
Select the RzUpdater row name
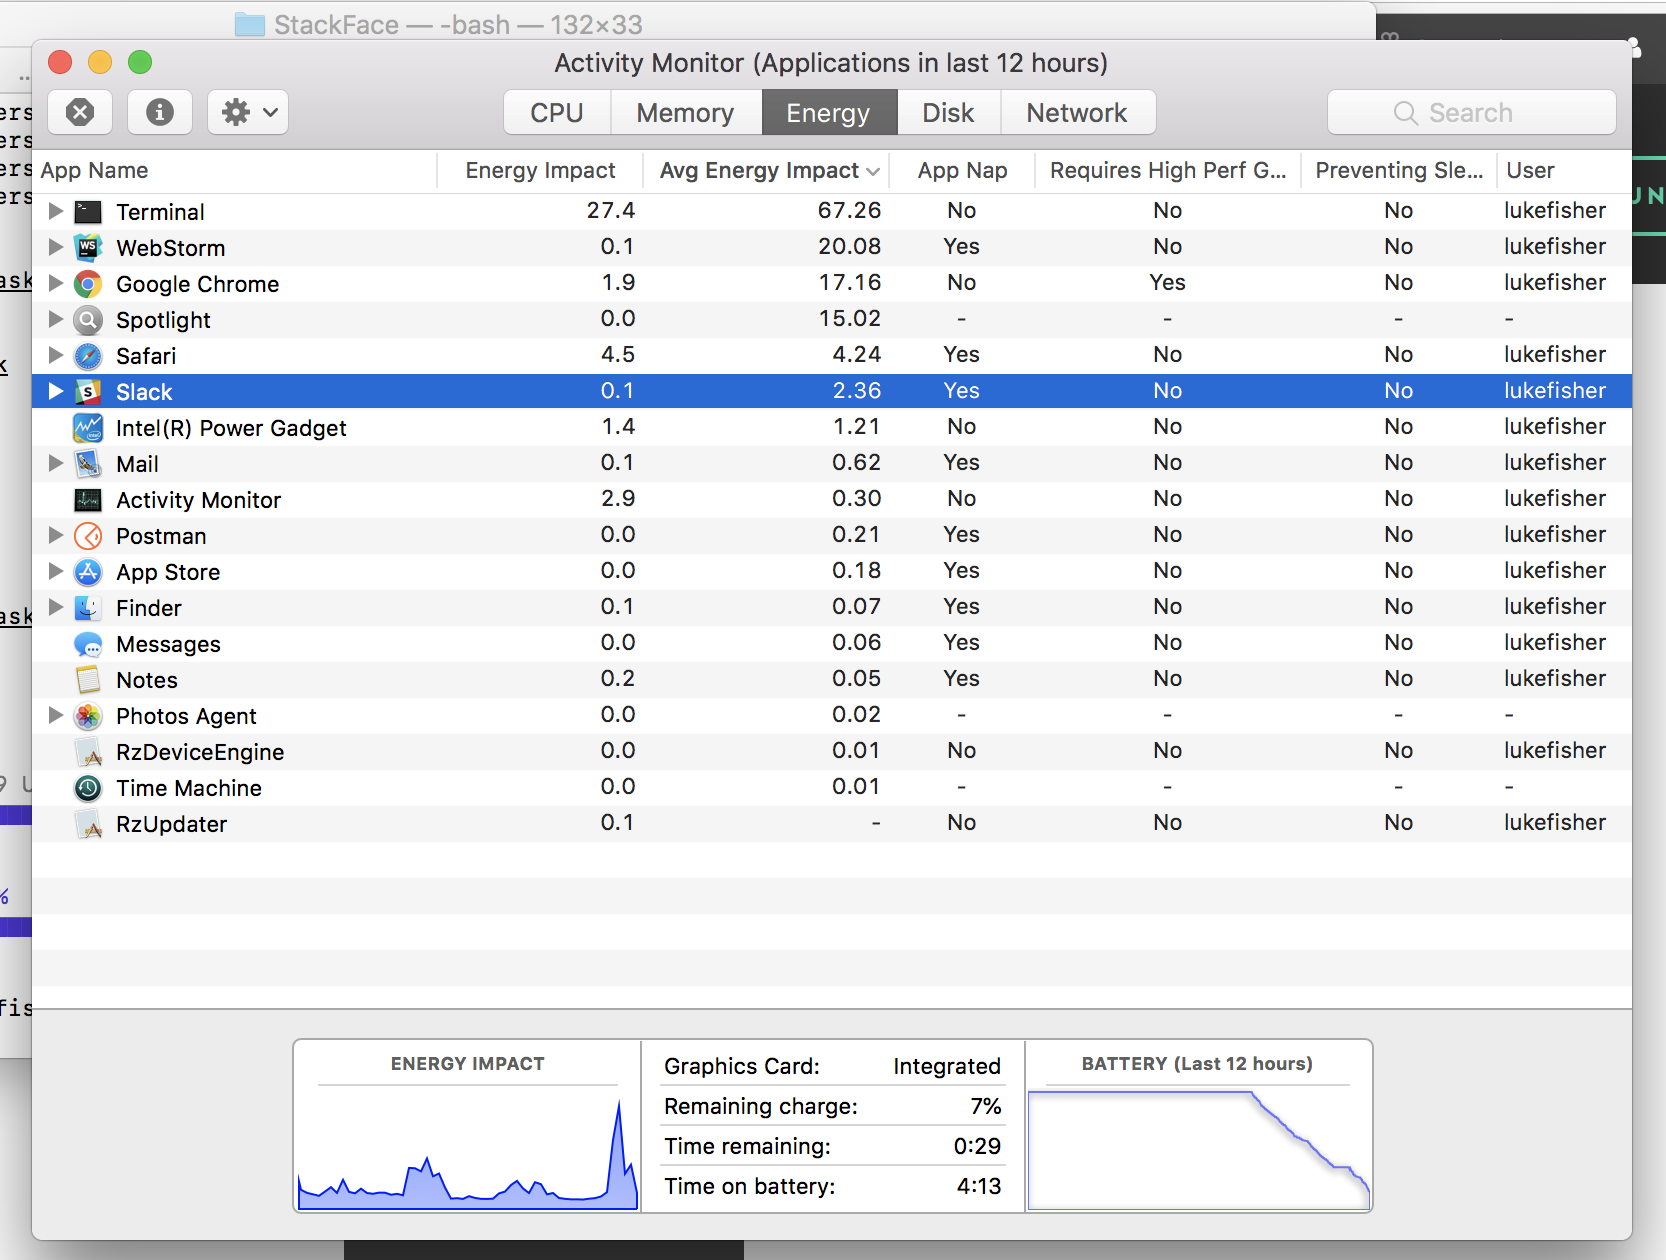tap(171, 824)
